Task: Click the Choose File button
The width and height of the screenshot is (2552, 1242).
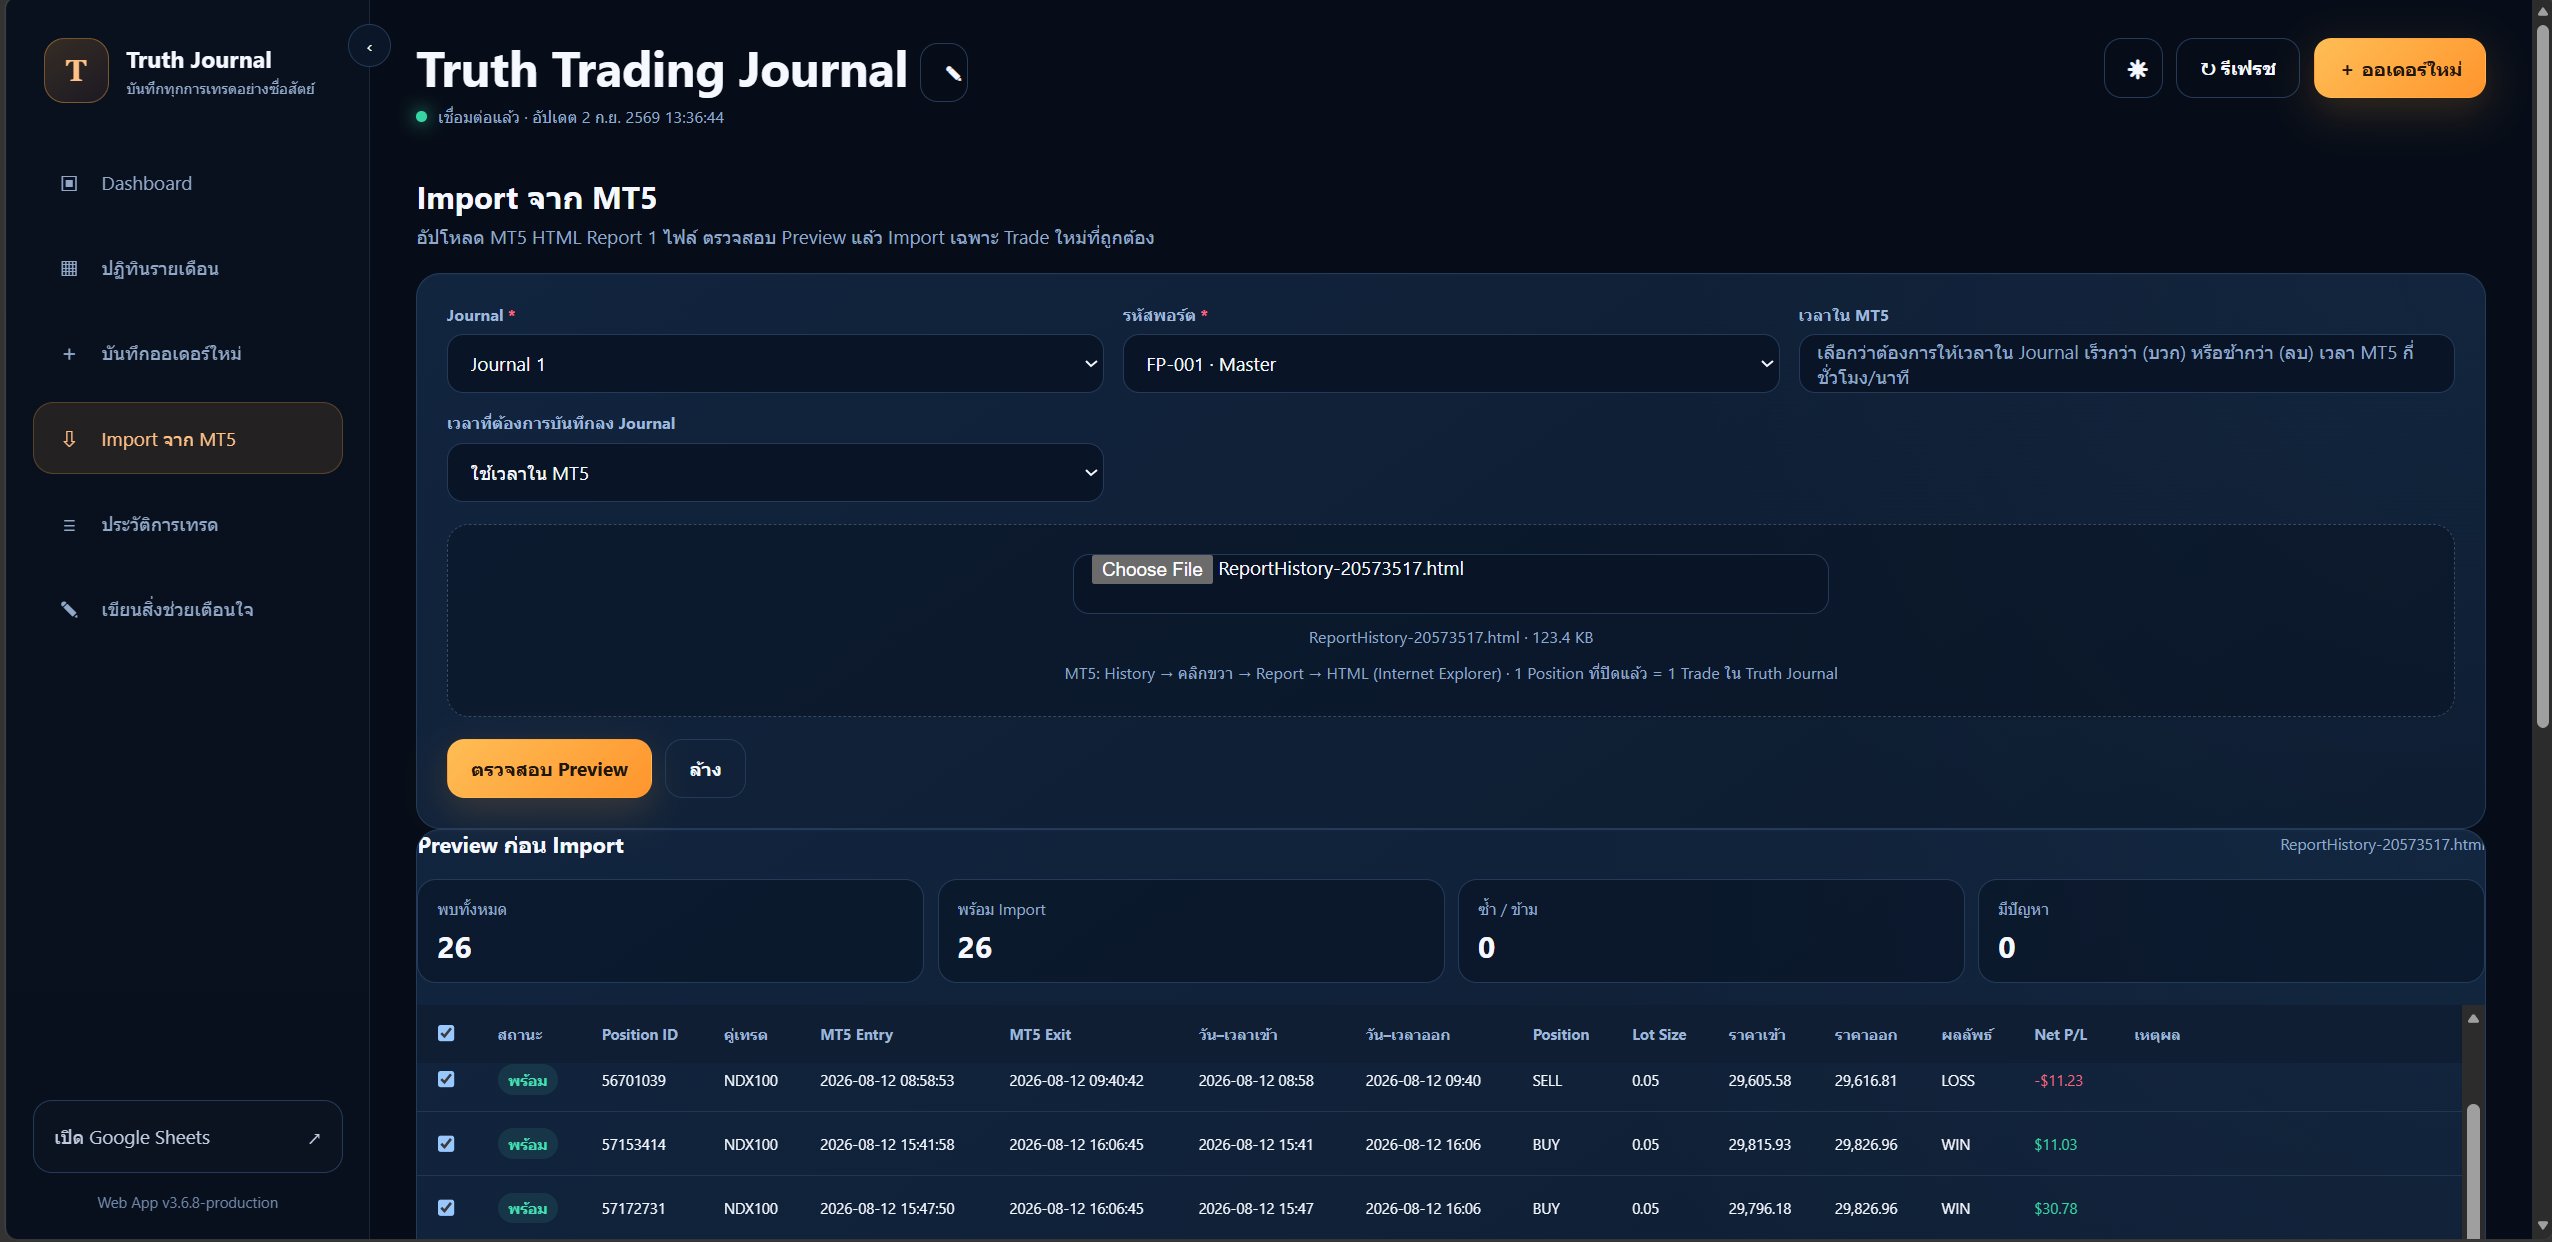Action: click(1152, 569)
